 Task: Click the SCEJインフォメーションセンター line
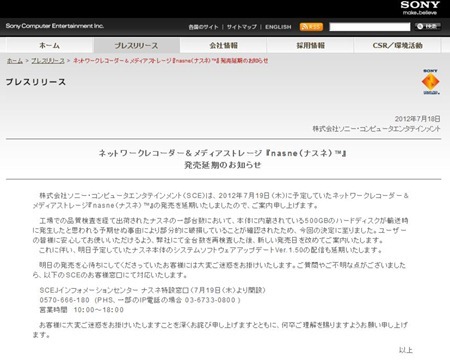point(152,290)
